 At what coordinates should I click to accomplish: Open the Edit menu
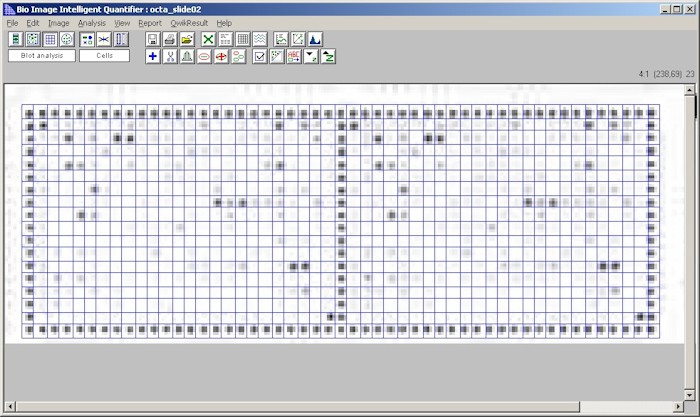33,23
